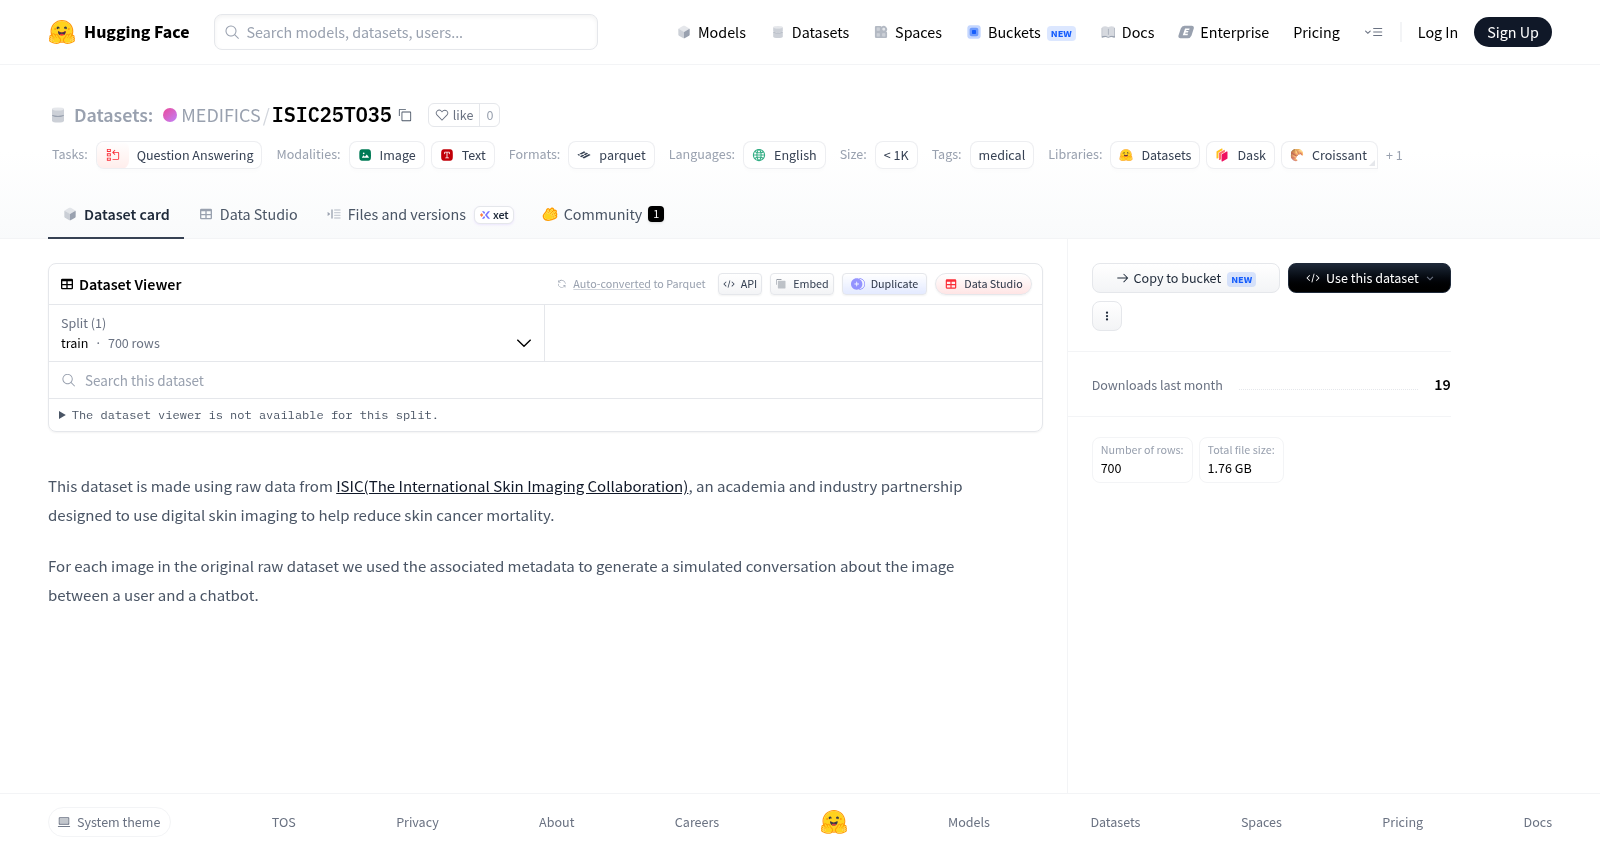Open Models in the top navigation
The height and width of the screenshot is (857, 1600).
point(711,32)
